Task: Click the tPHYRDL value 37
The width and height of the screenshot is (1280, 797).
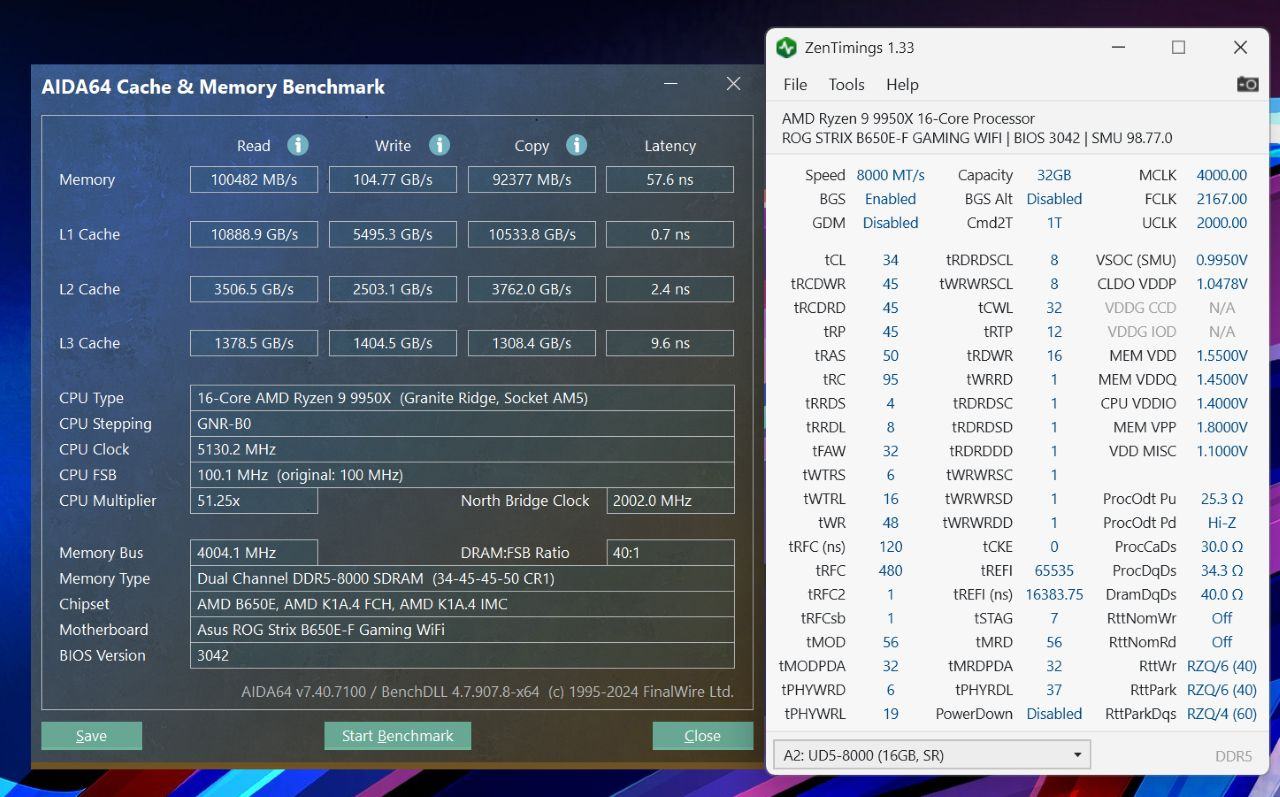Action: (x=1054, y=690)
